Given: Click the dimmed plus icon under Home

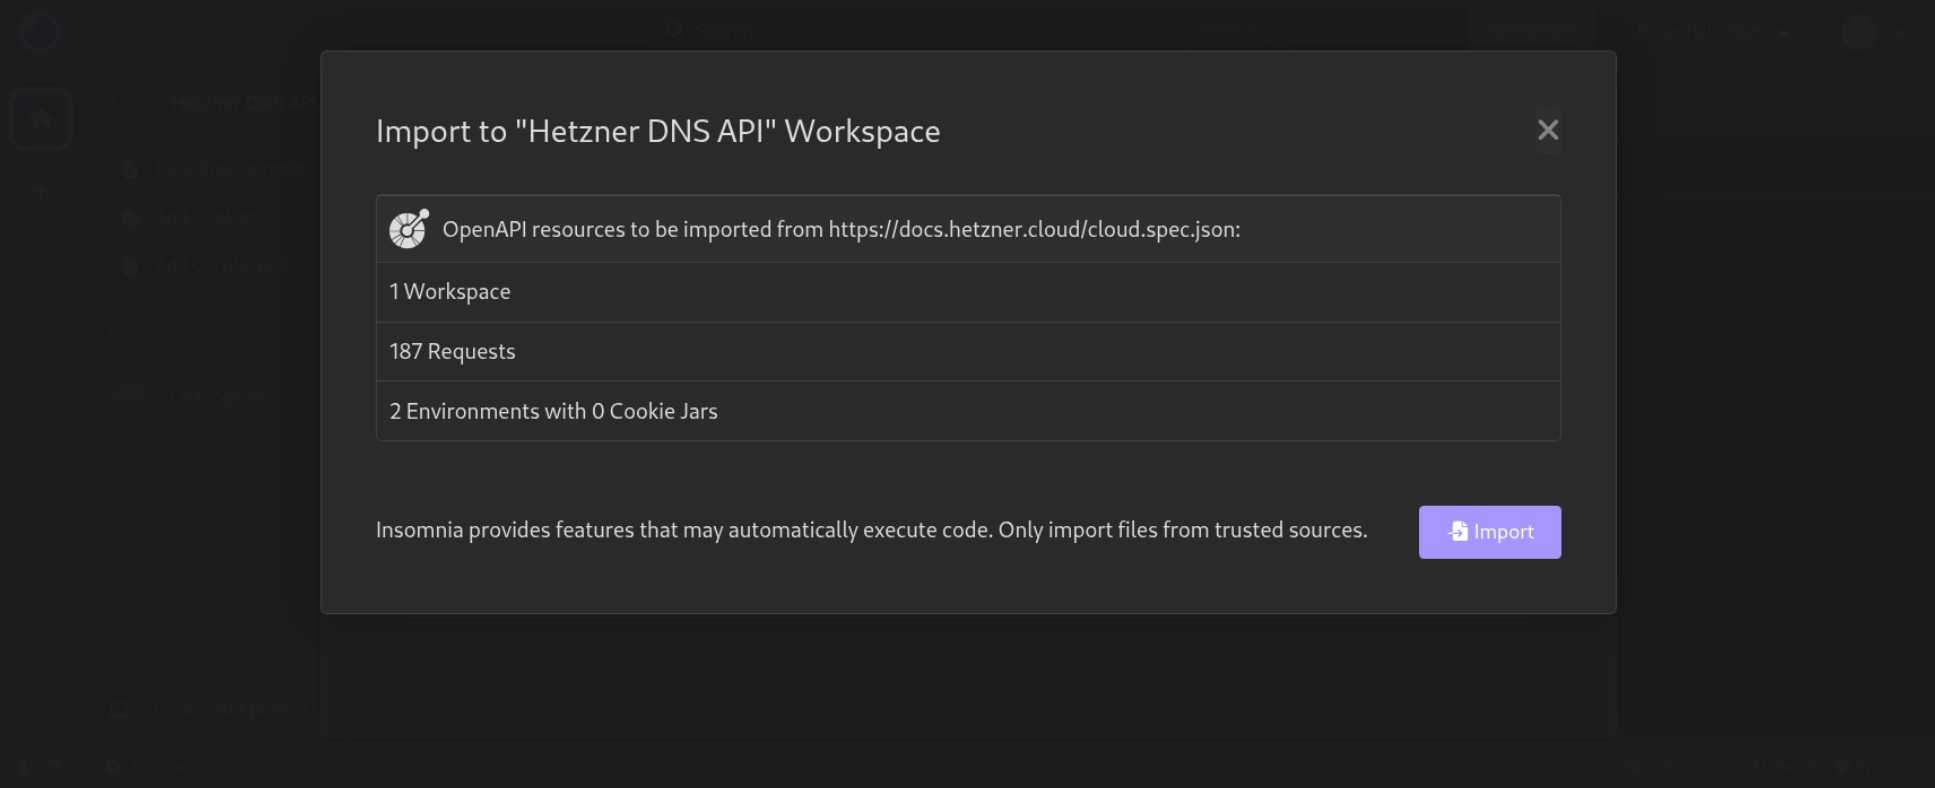Looking at the screenshot, I should point(41,191).
